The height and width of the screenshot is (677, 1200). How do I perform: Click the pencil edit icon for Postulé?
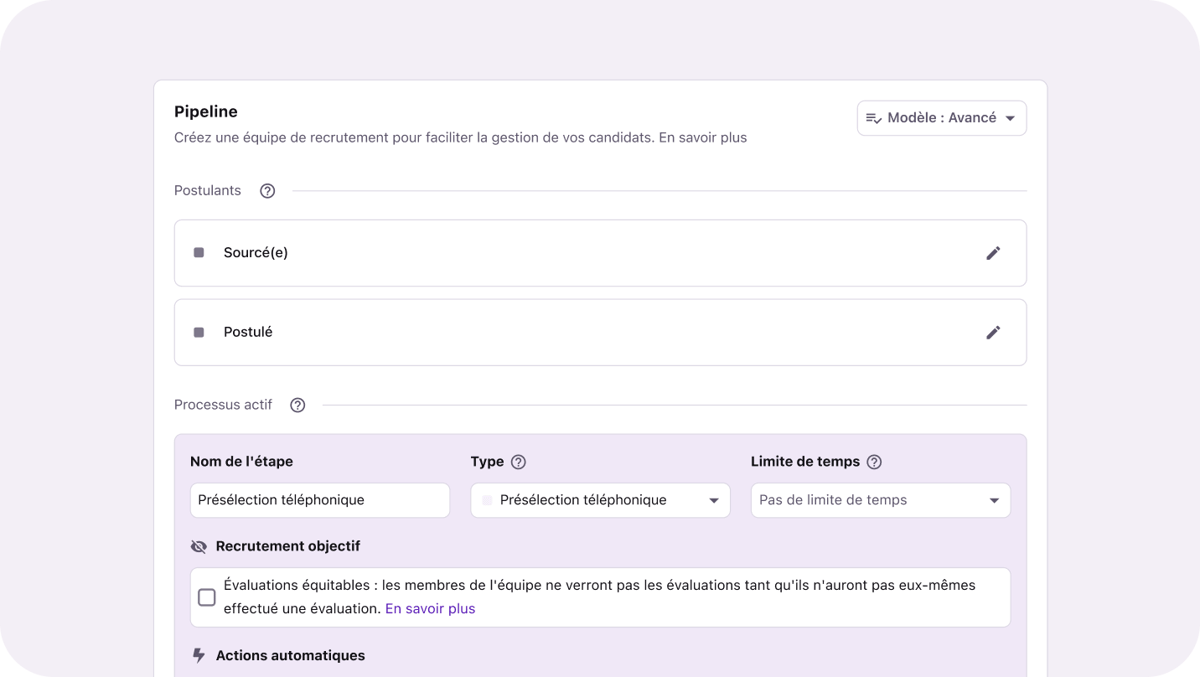(993, 332)
